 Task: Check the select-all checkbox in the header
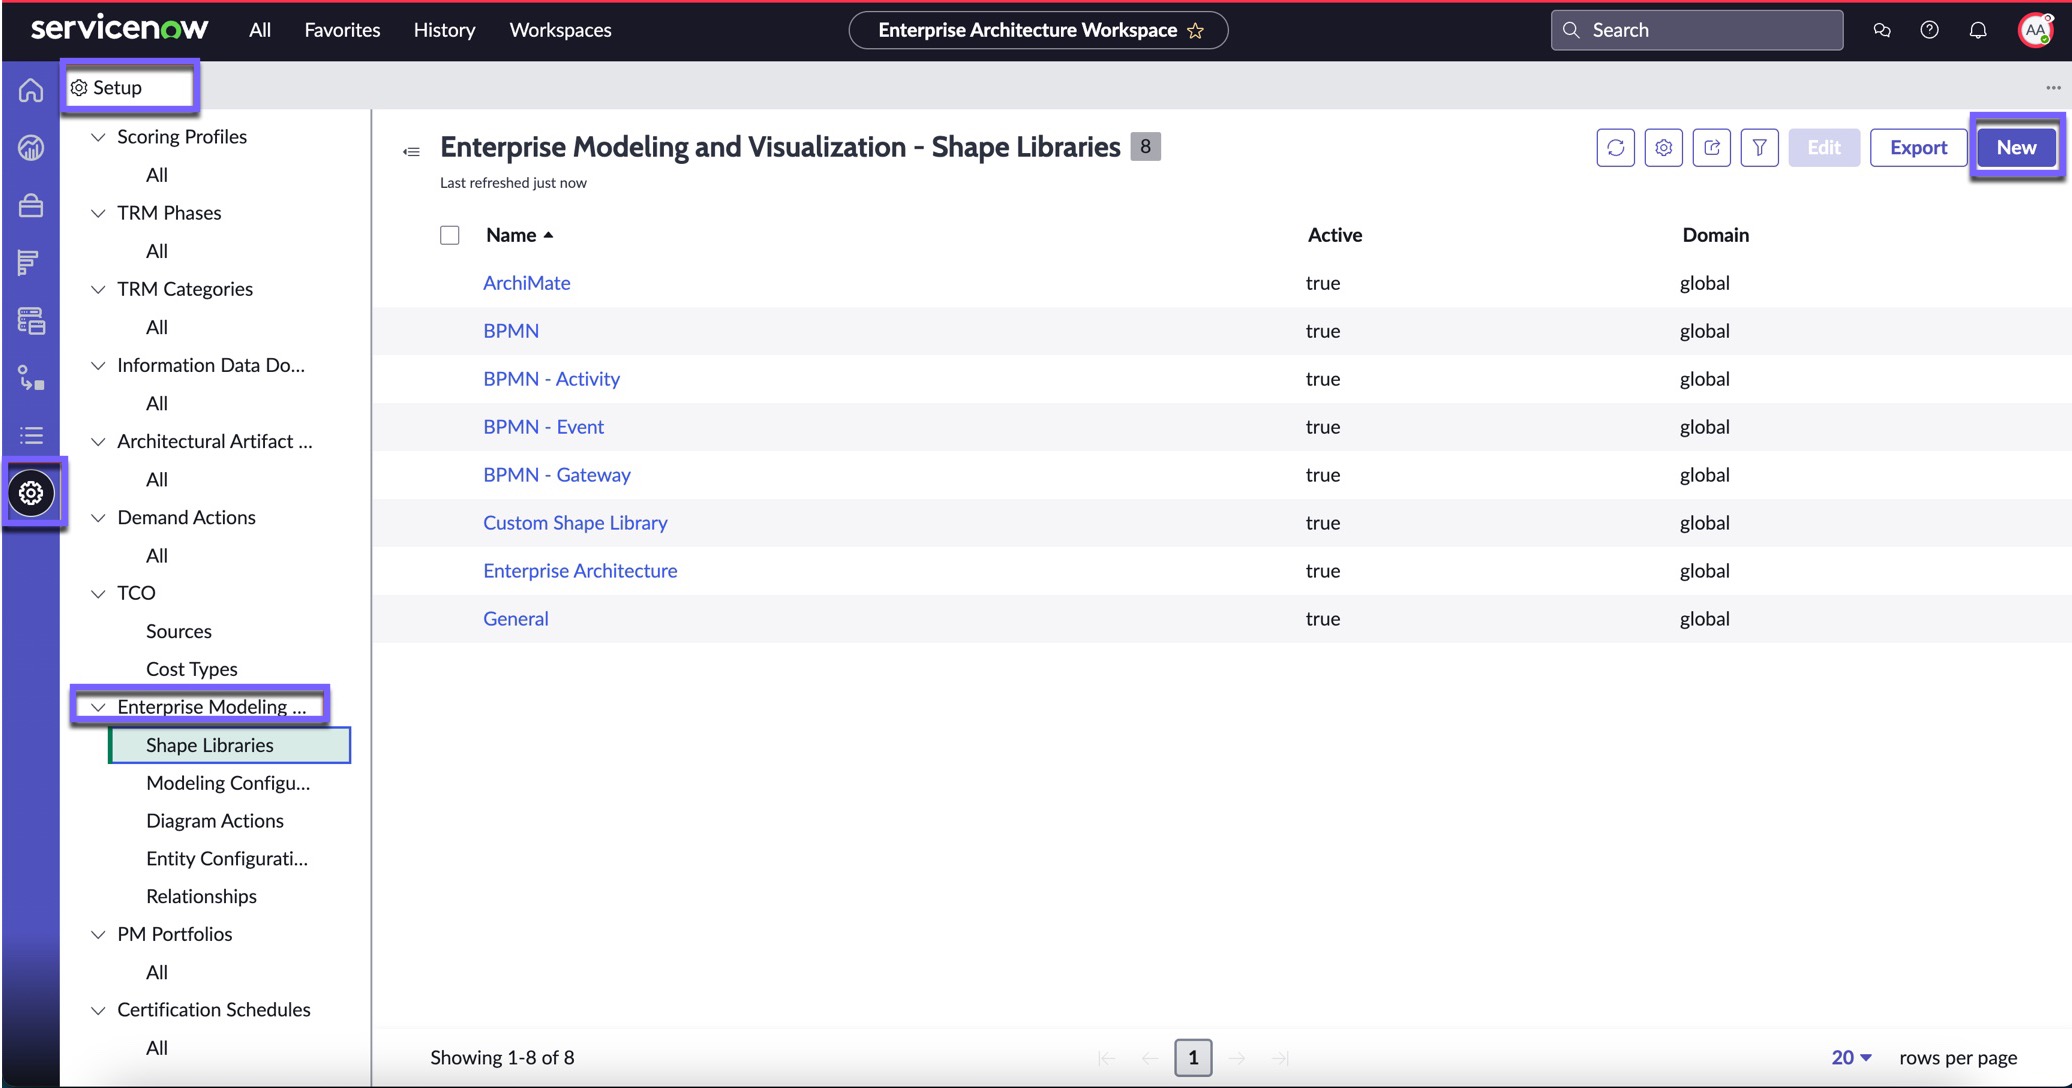(450, 235)
